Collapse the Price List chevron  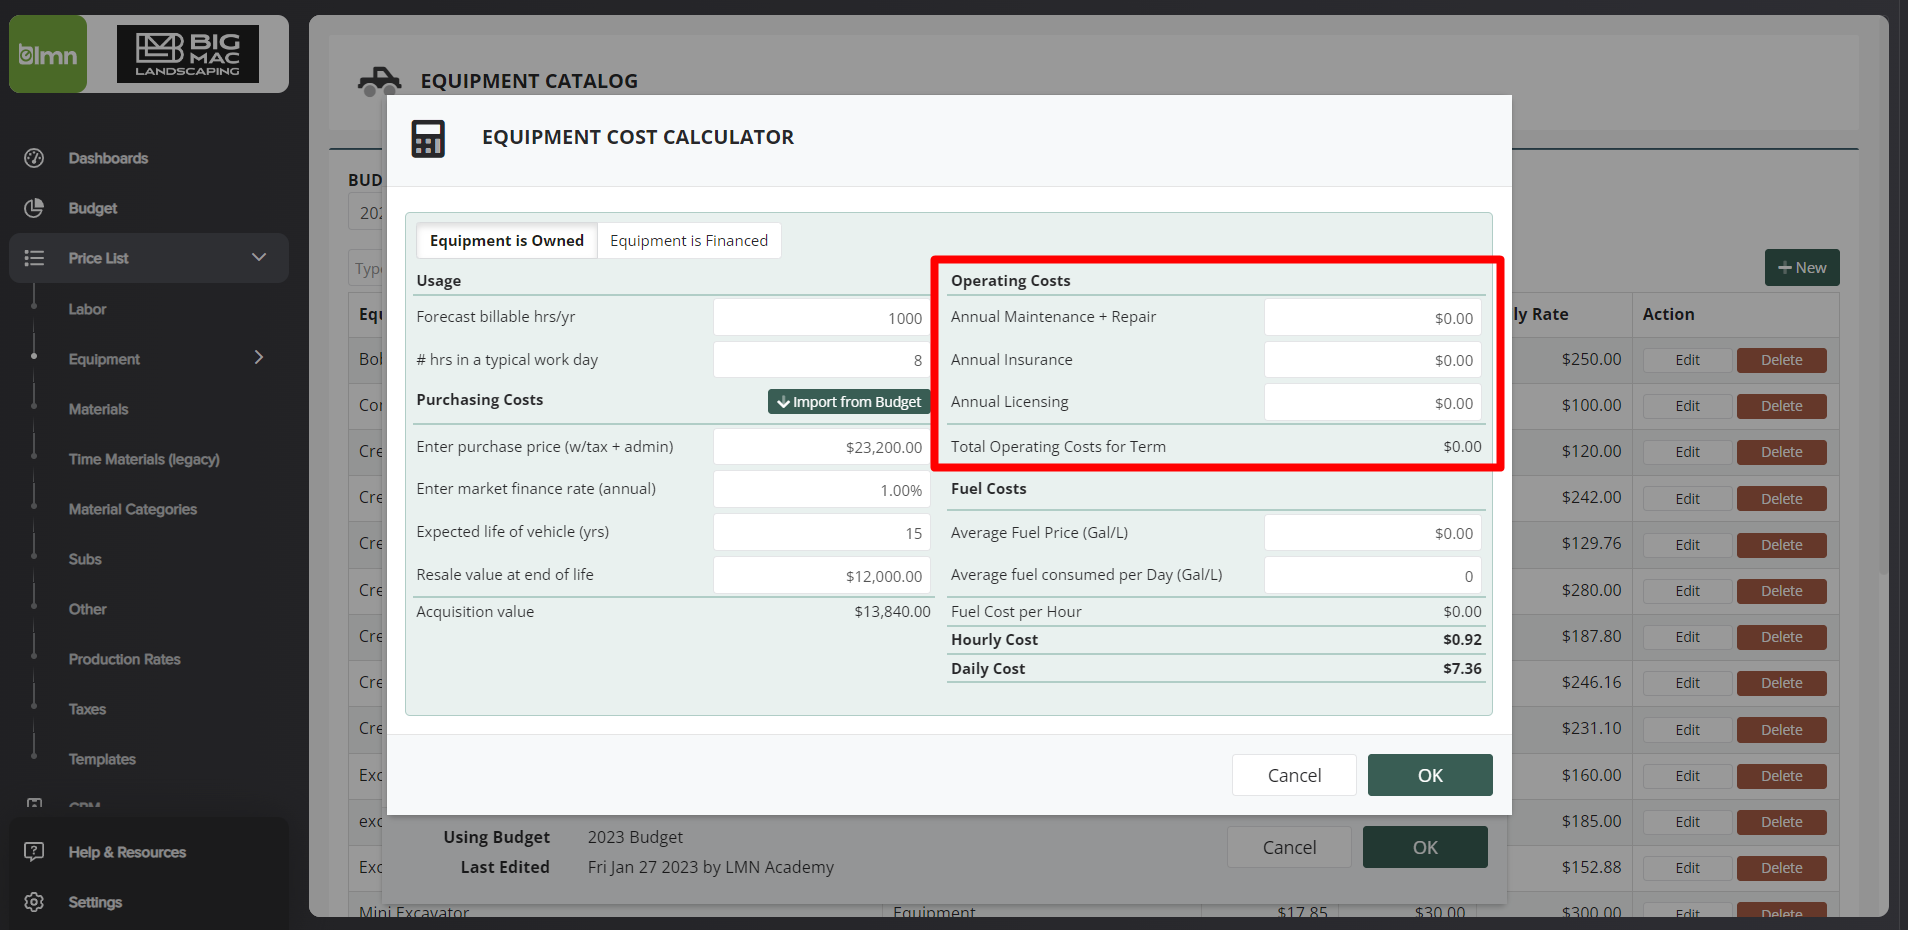259,257
